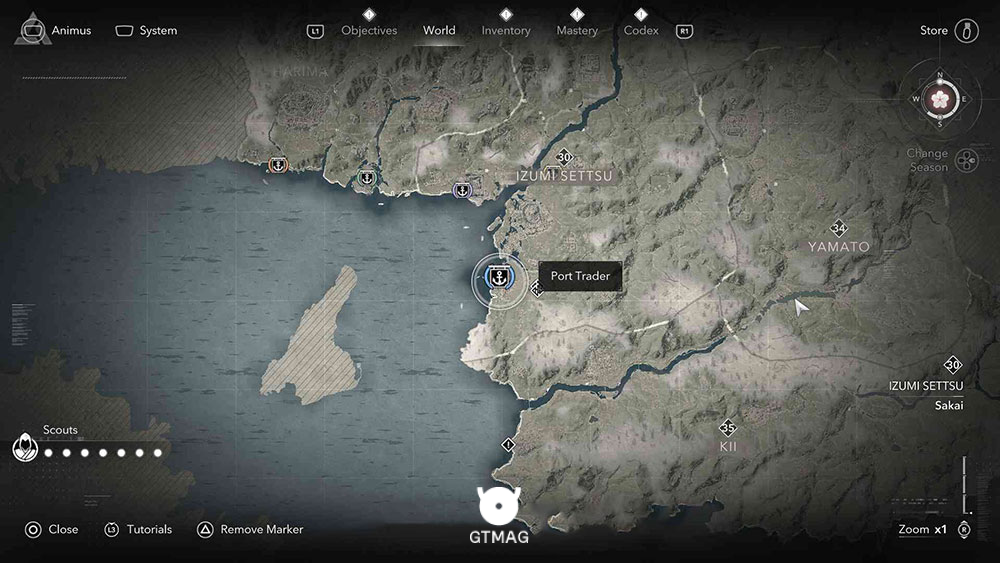This screenshot has height=563, width=1000.
Task: Click the Change Season icon
Action: [x=967, y=160]
